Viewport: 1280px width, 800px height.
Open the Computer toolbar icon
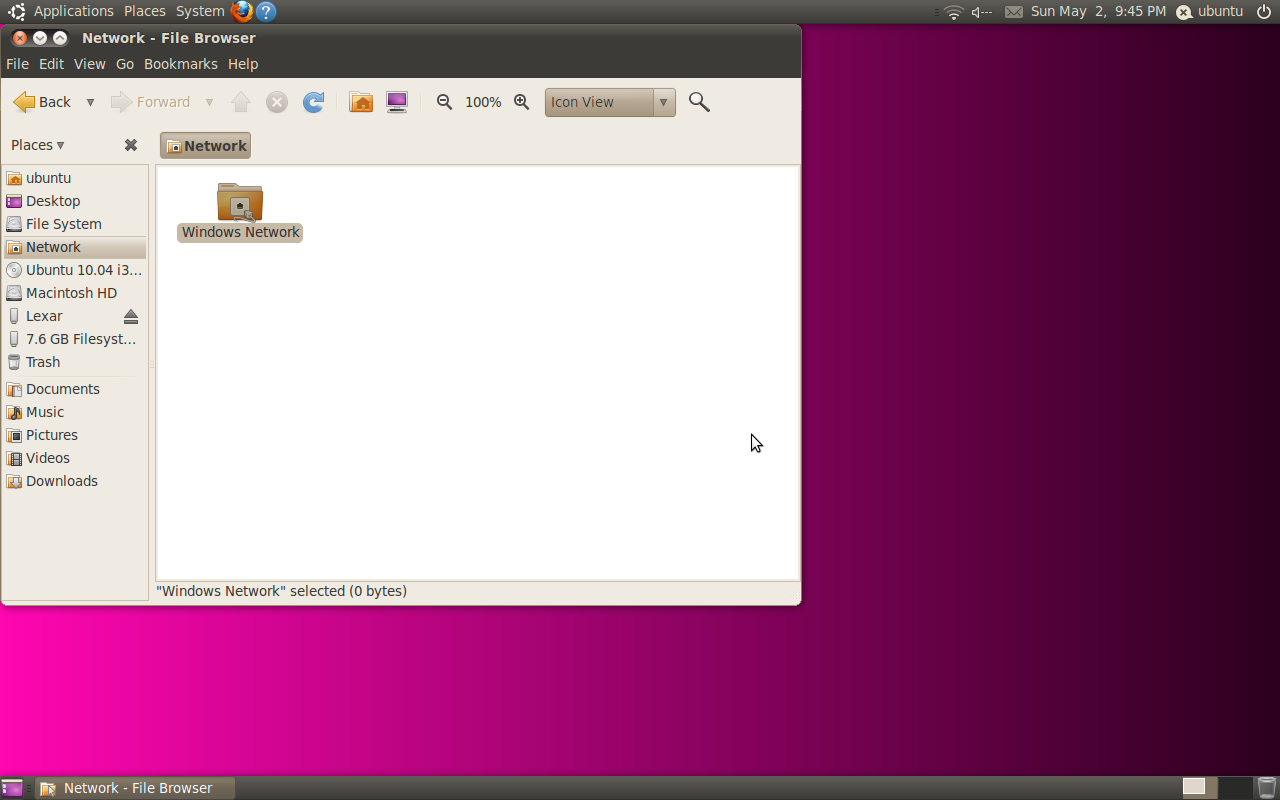pos(397,102)
